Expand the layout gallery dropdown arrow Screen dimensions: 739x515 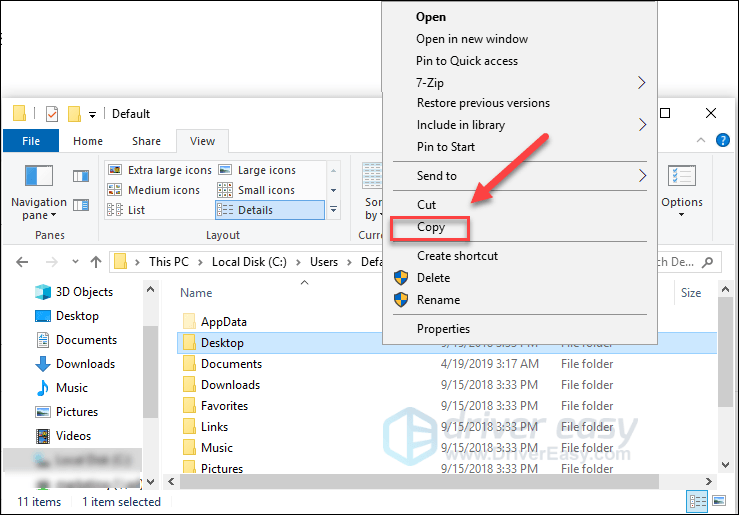point(334,211)
